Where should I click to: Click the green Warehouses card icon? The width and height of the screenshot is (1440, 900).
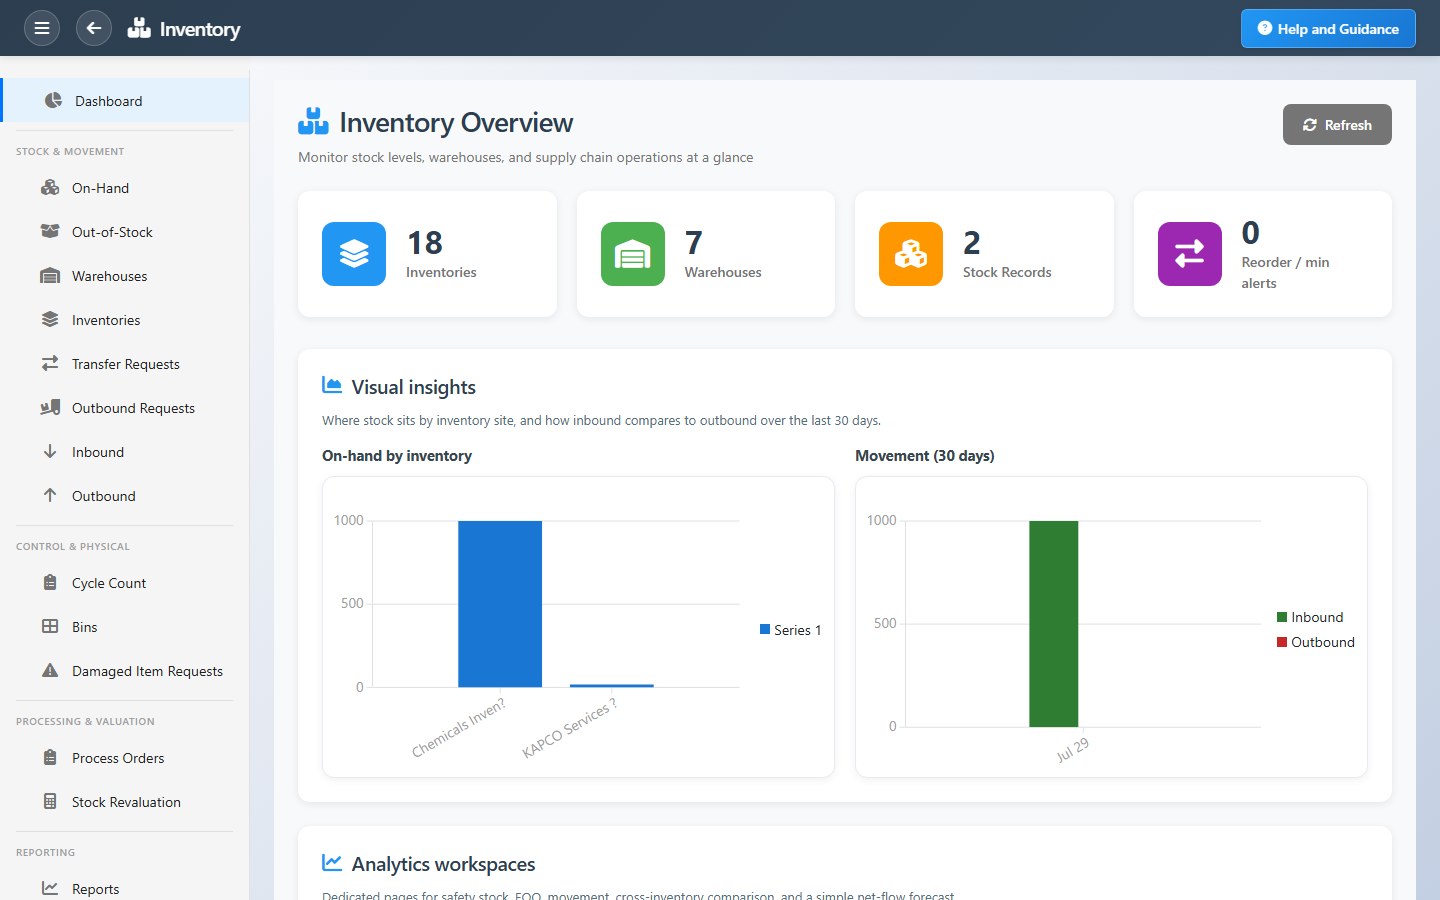[x=633, y=254]
